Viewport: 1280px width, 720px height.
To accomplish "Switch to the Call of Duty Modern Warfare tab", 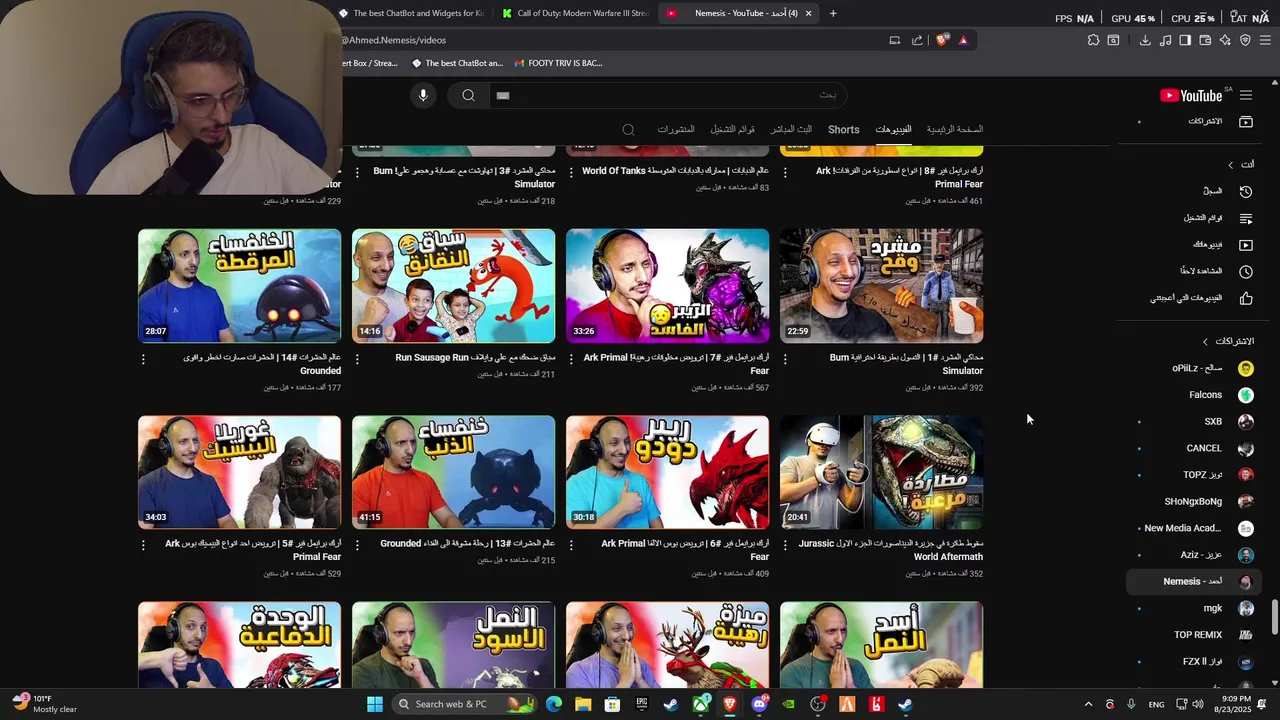I will (x=576, y=13).
